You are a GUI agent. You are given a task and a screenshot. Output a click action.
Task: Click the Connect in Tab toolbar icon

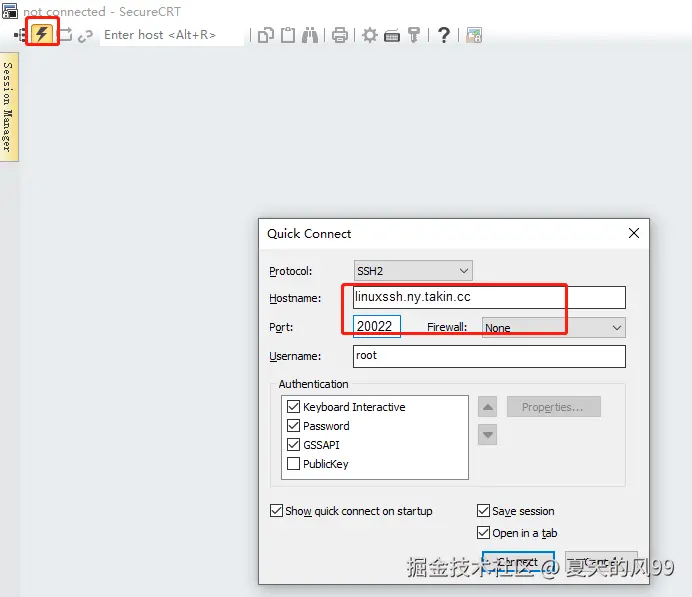tap(65, 34)
